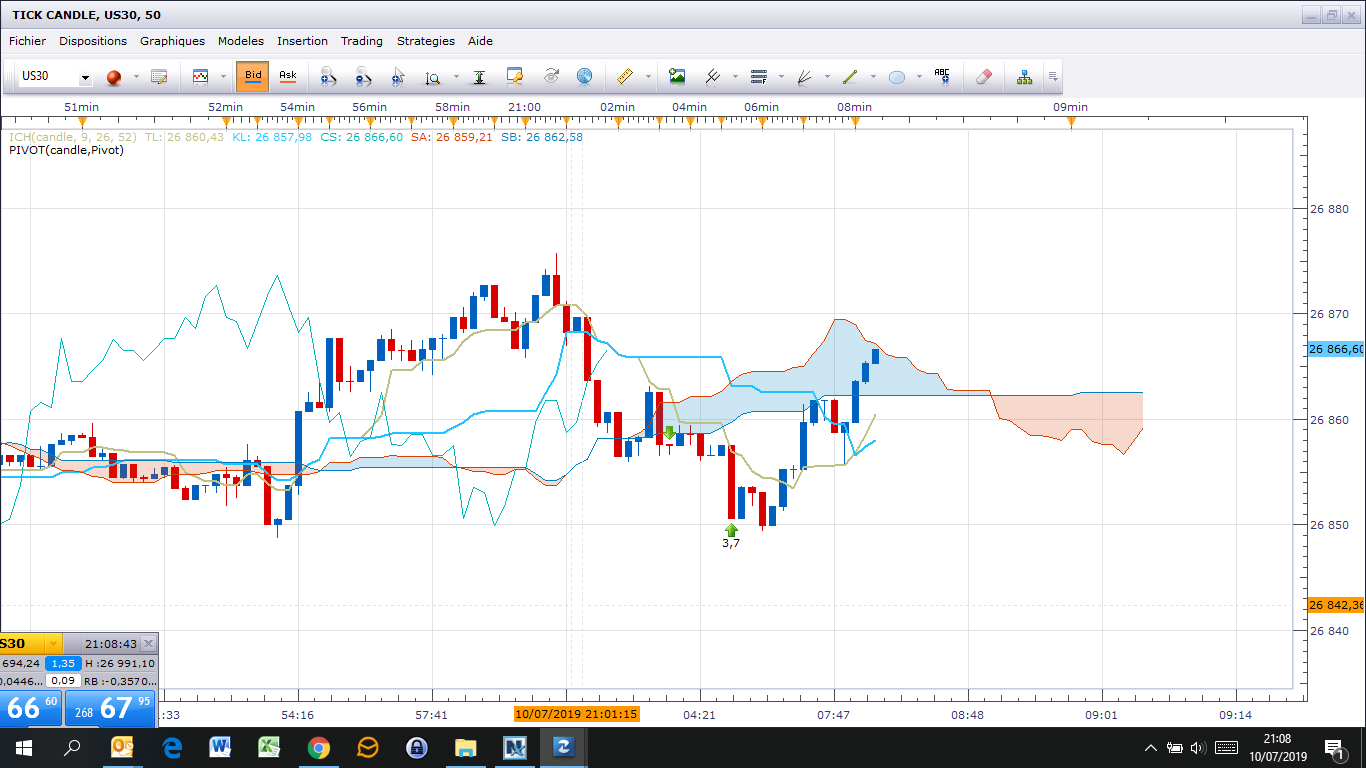Click the red ball record icon
The image size is (1366, 768).
click(x=113, y=77)
